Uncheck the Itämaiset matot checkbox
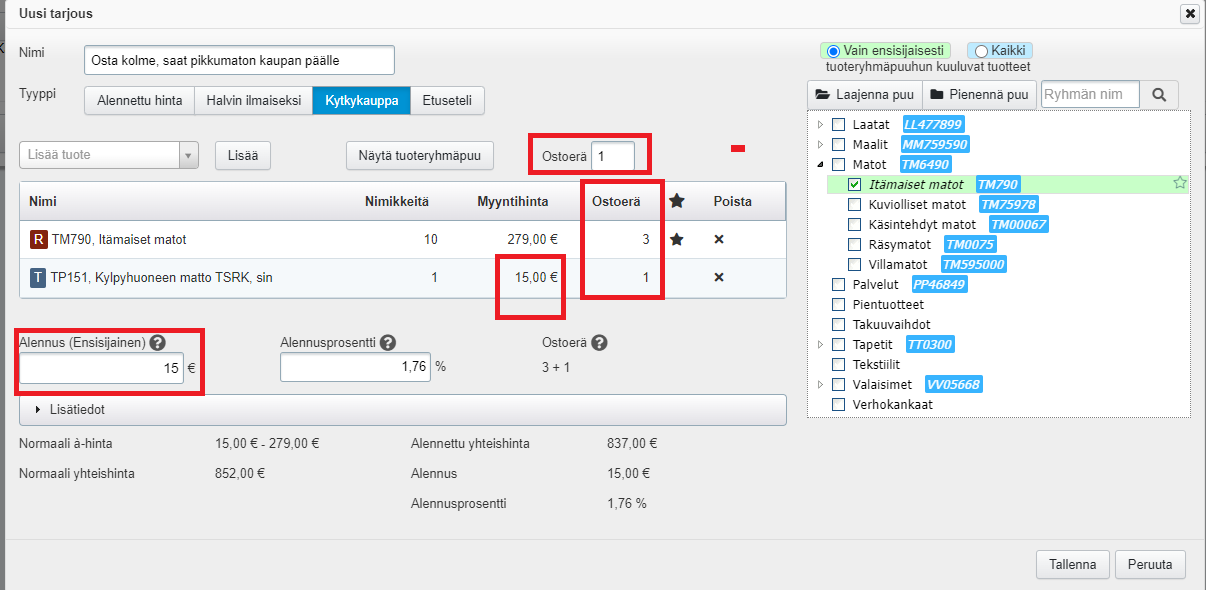The height and width of the screenshot is (590, 1206). point(854,184)
